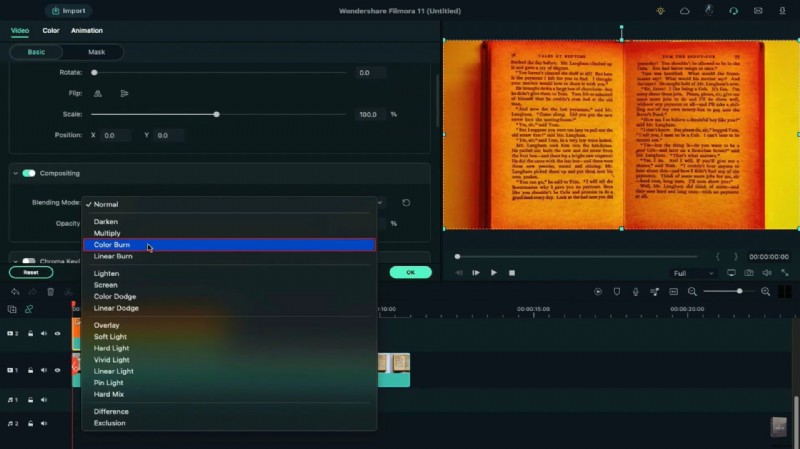
Task: Open the Full preview quality dropdown
Action: pyautogui.click(x=693, y=273)
